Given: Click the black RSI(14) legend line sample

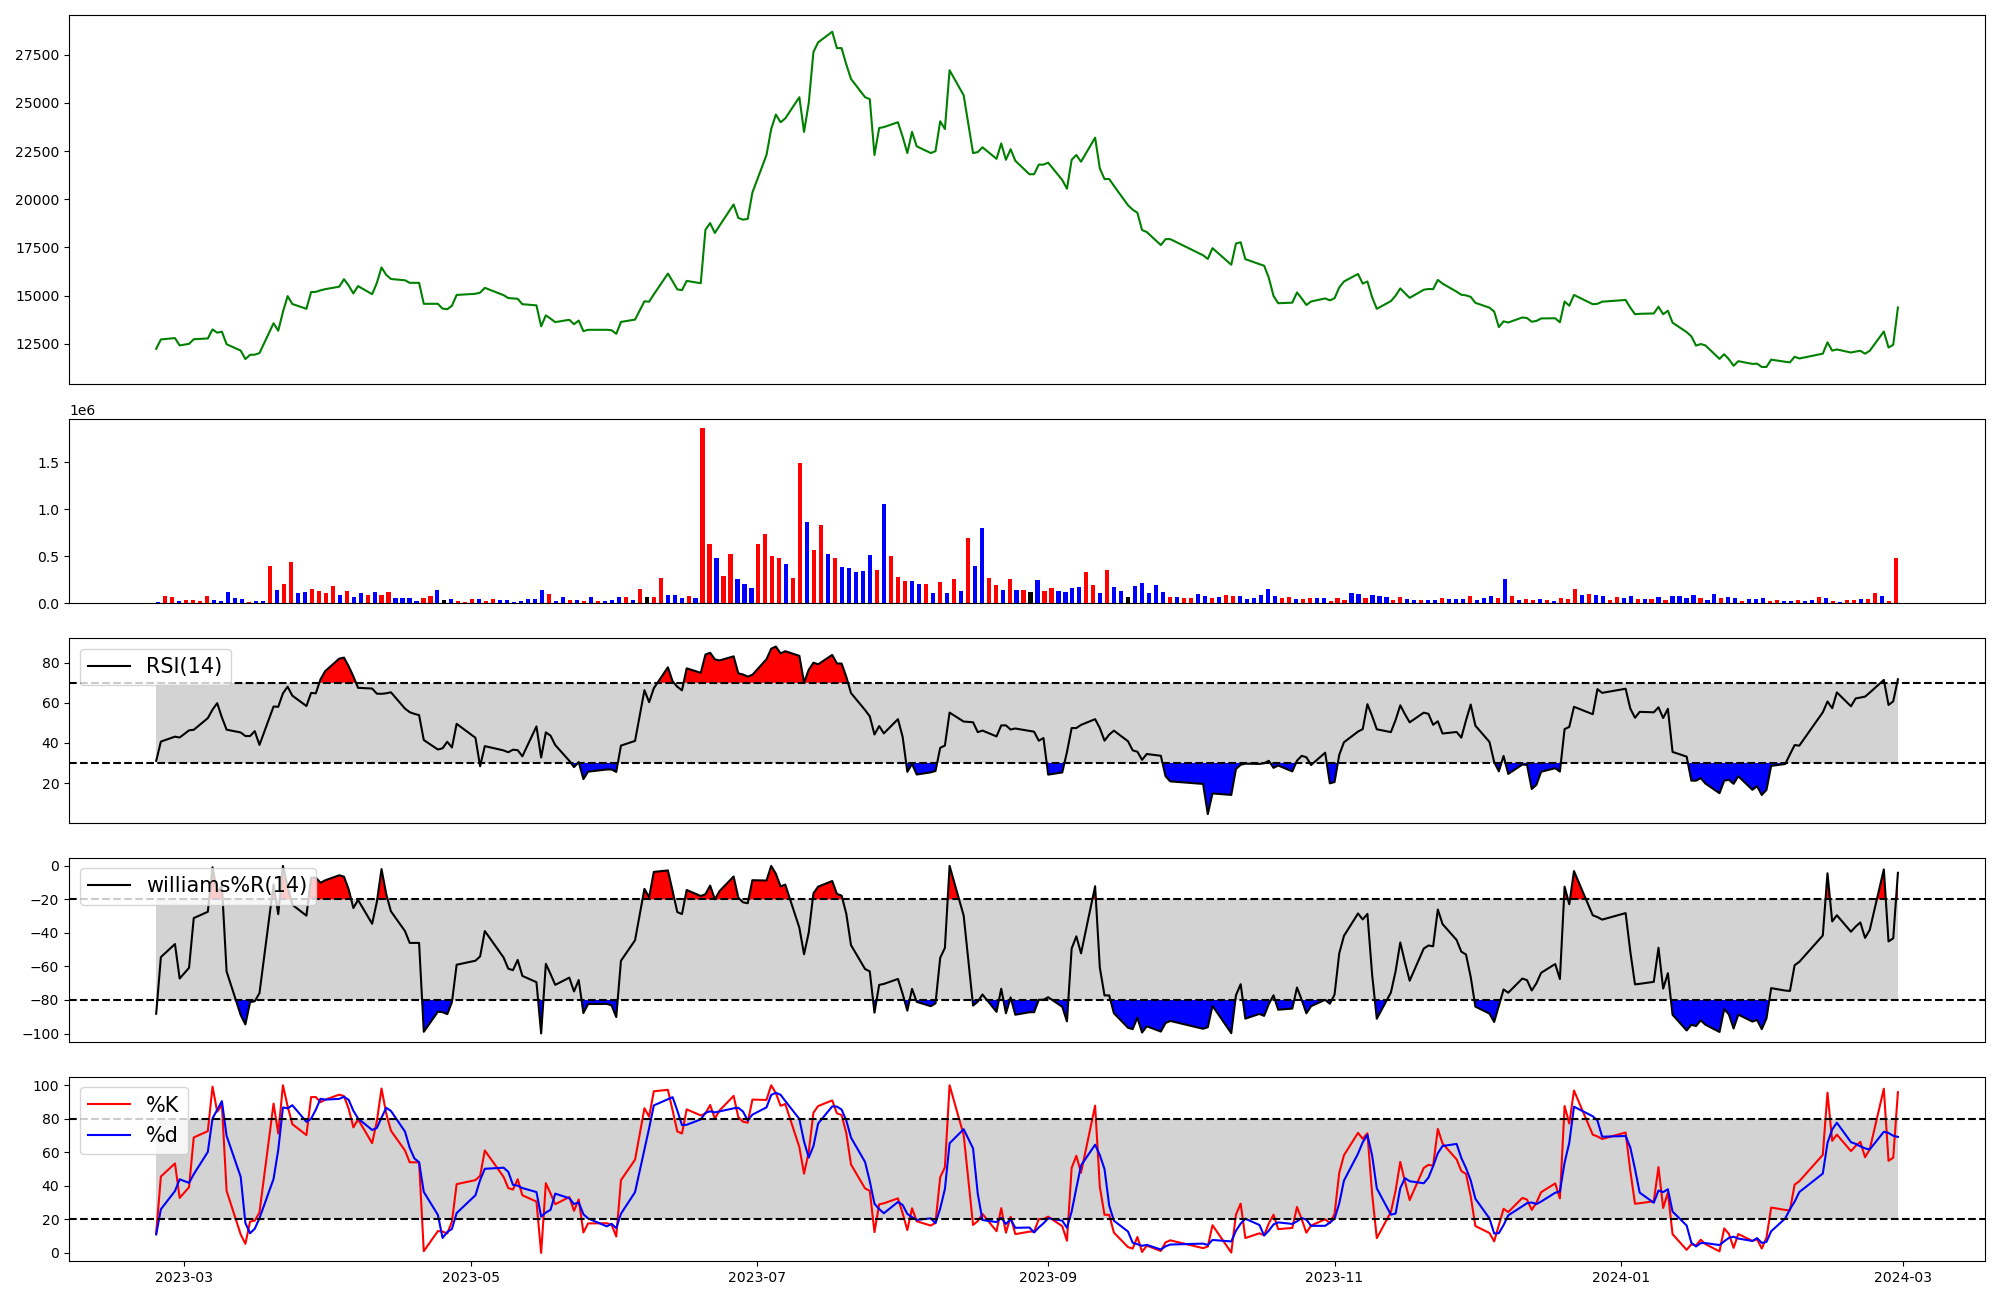Looking at the screenshot, I should 109,666.
